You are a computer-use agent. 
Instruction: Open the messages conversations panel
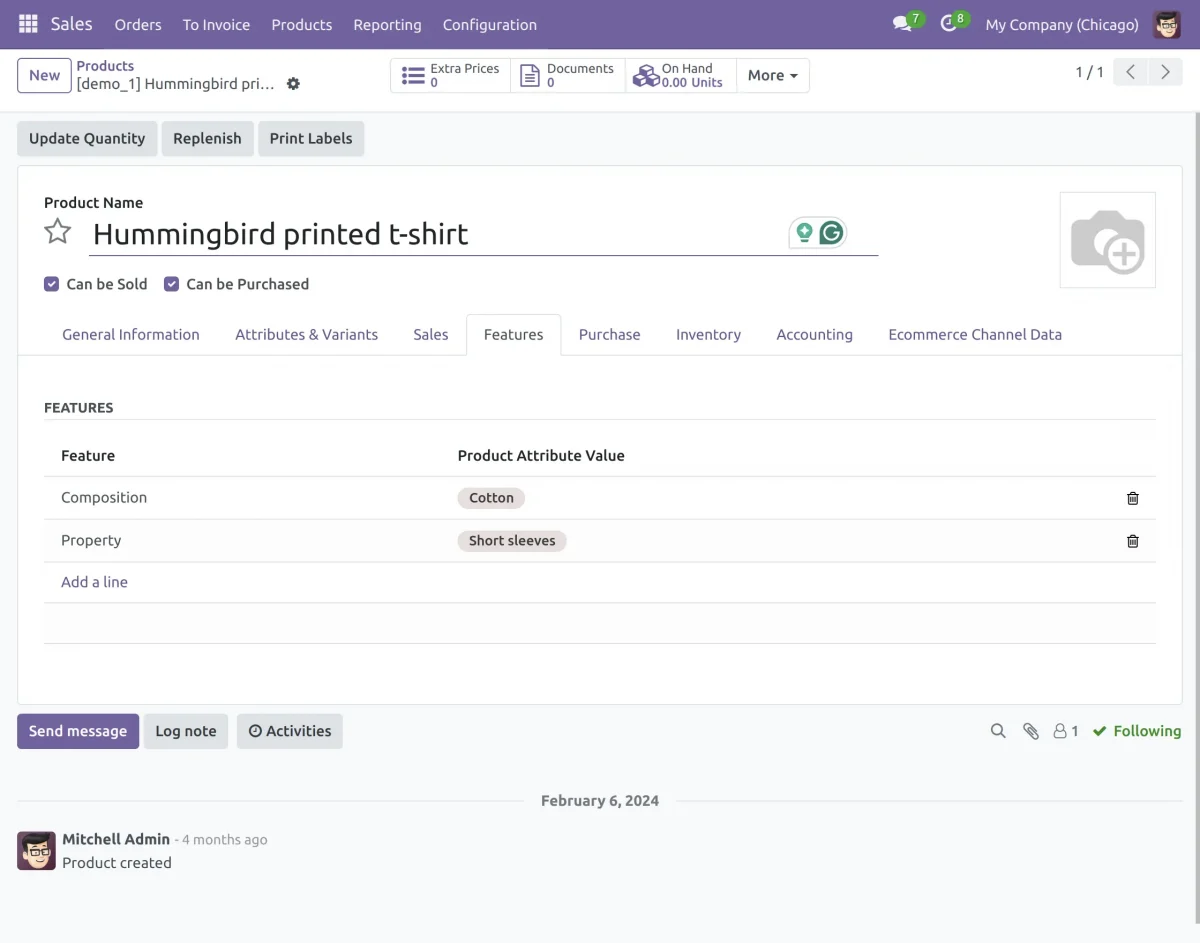click(x=901, y=24)
